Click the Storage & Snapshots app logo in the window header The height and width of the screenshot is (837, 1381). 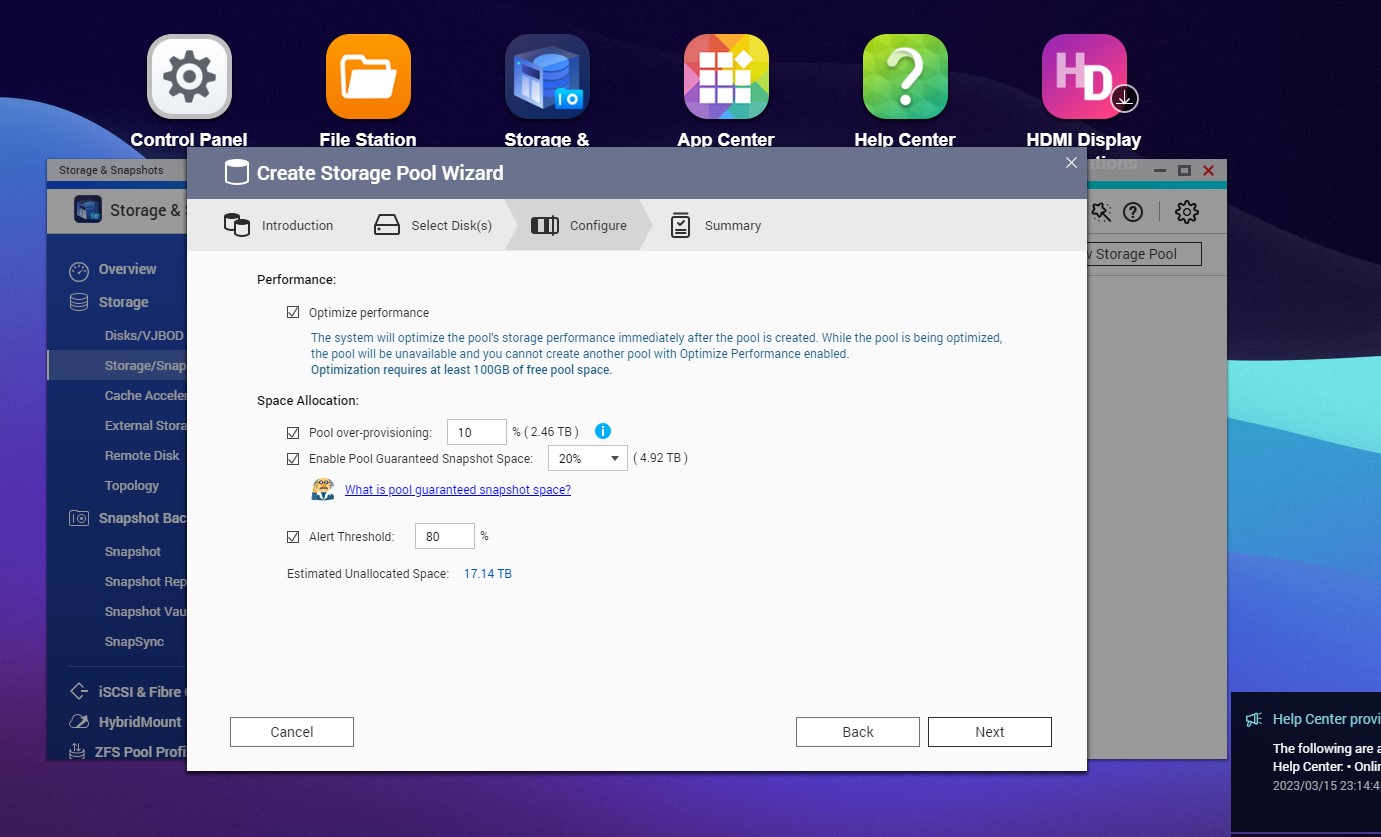(88, 210)
